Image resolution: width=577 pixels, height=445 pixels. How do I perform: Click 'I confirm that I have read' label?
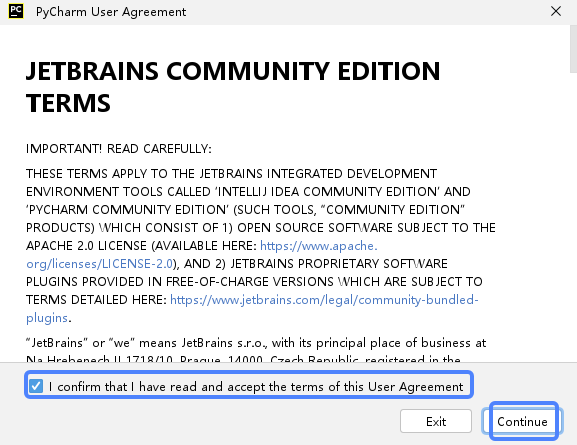coord(256,386)
